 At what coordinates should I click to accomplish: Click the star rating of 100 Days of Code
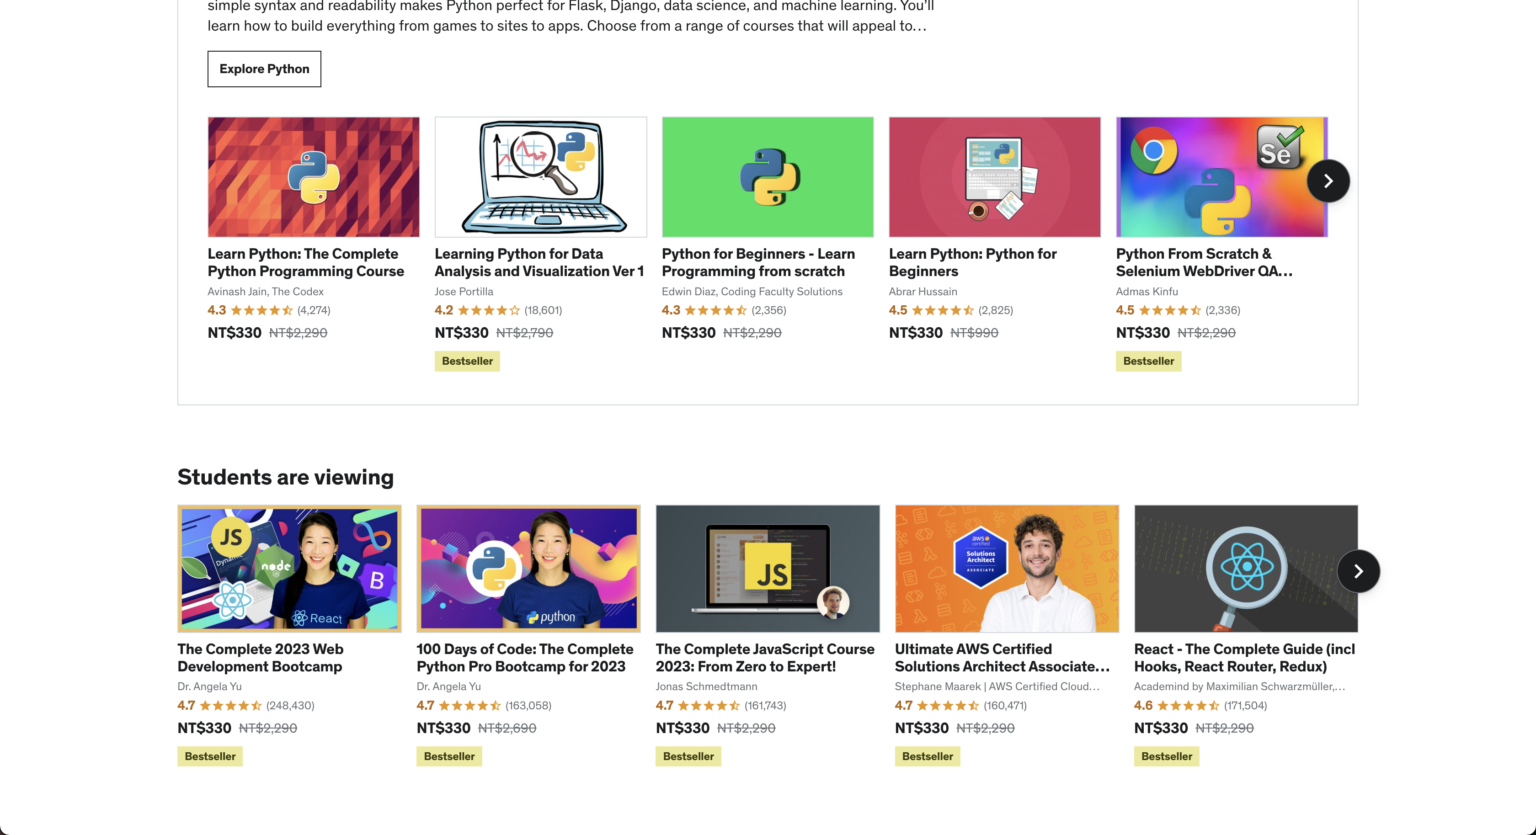click(x=470, y=706)
